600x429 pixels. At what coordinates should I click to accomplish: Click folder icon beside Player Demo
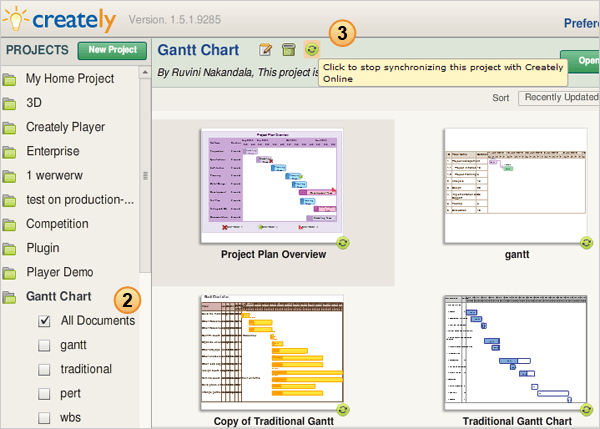click(x=9, y=273)
